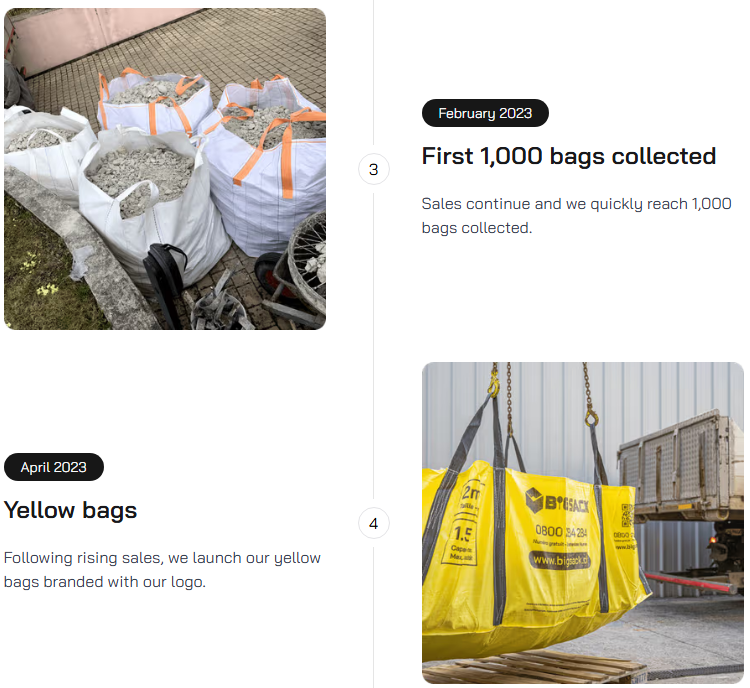750x688 pixels.
Task: Click the "Following rising sales" description paragraph
Action: pos(162,570)
